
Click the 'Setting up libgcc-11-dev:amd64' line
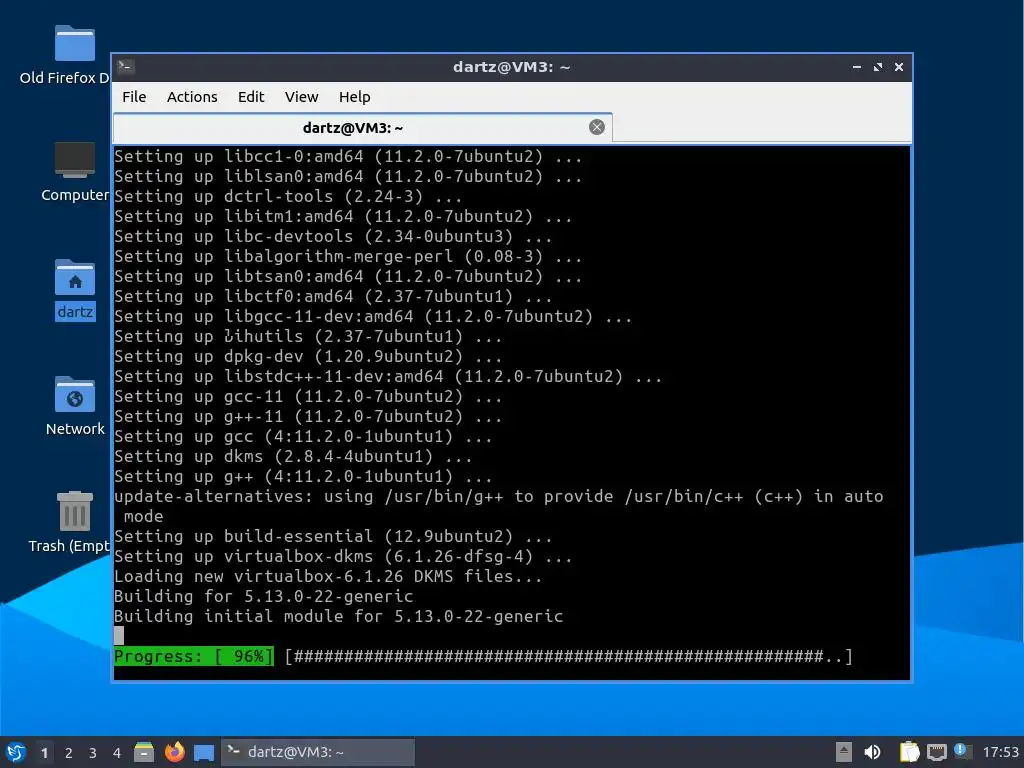373,317
